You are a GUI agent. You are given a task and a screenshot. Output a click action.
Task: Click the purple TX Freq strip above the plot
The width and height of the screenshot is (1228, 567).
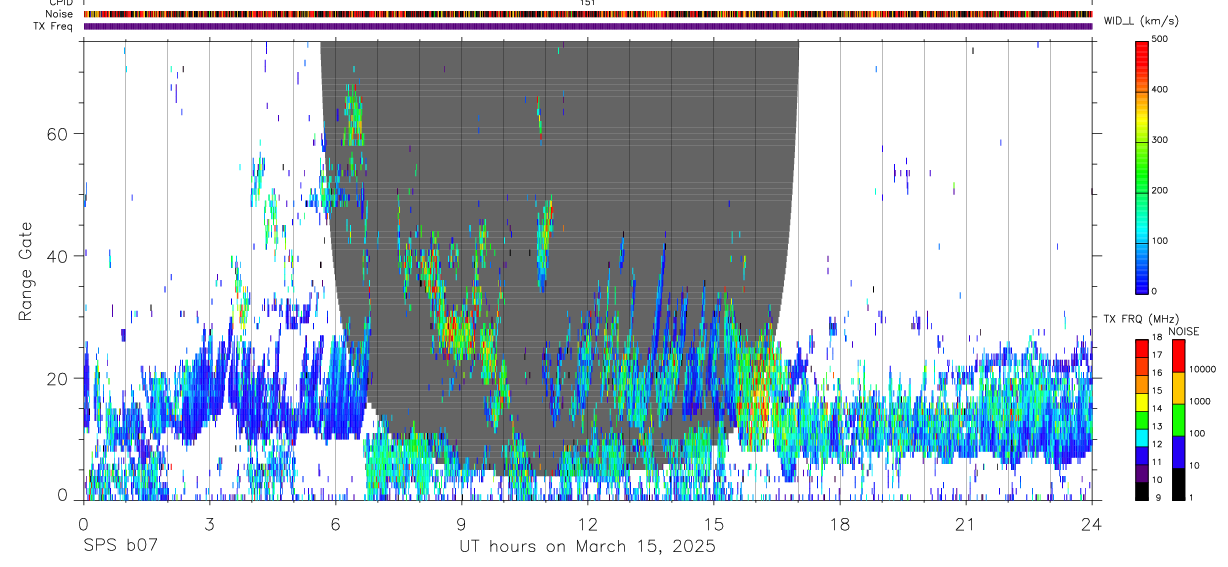[587, 26]
